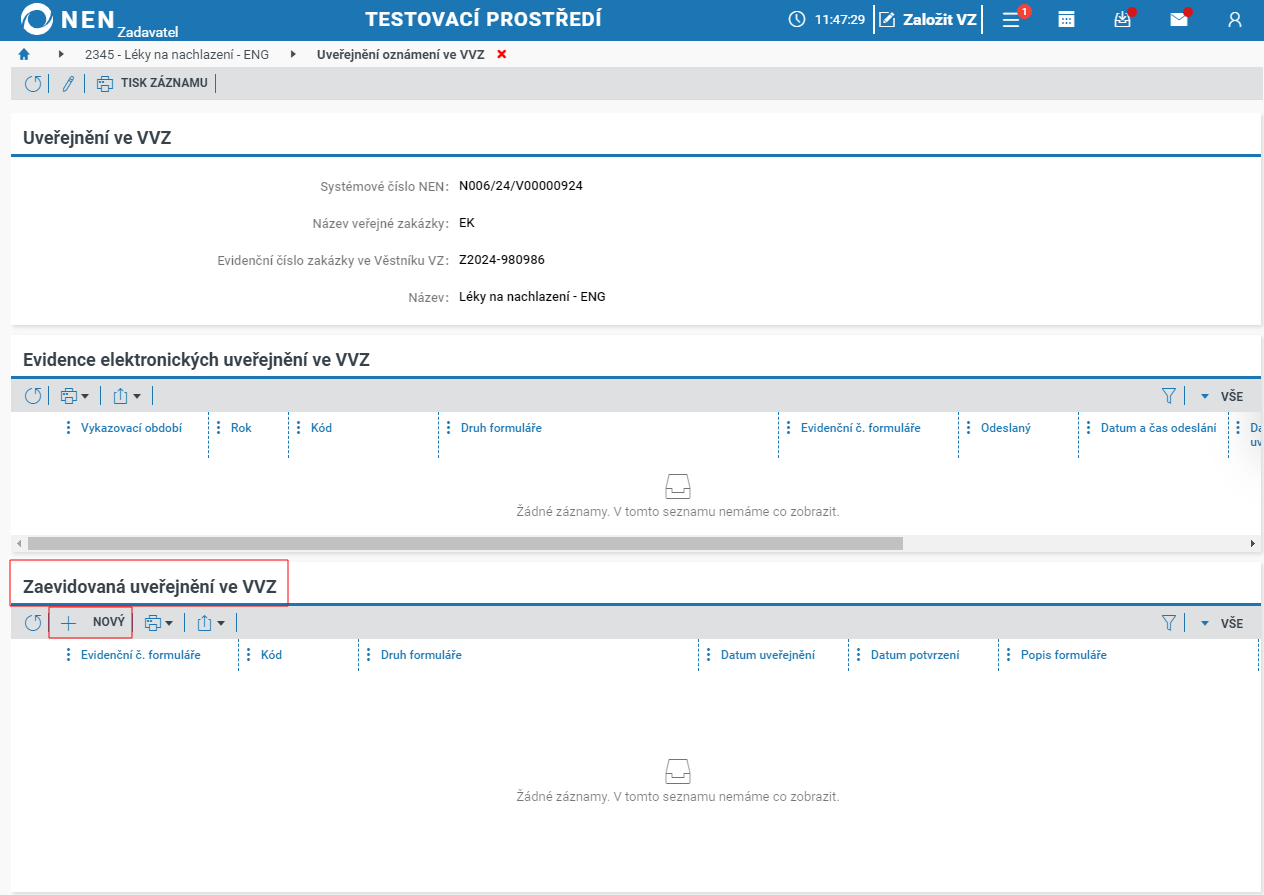Click TISK ZÁZNAMU print button

pos(152,83)
